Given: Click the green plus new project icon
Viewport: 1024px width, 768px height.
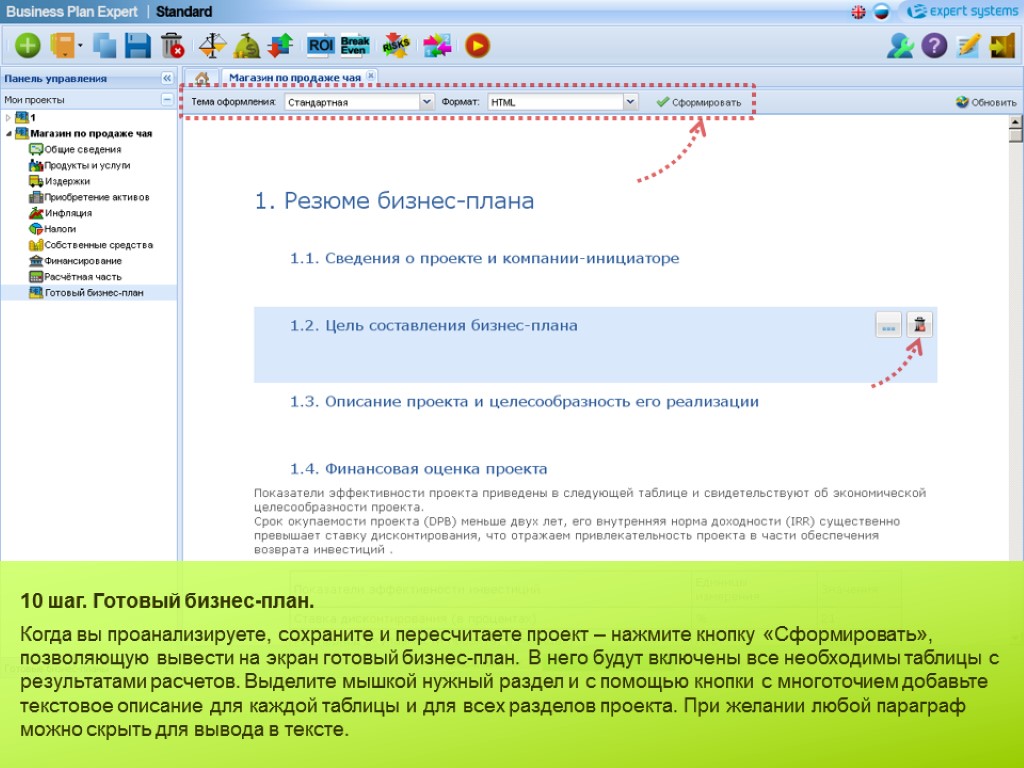Looking at the screenshot, I should [27, 46].
